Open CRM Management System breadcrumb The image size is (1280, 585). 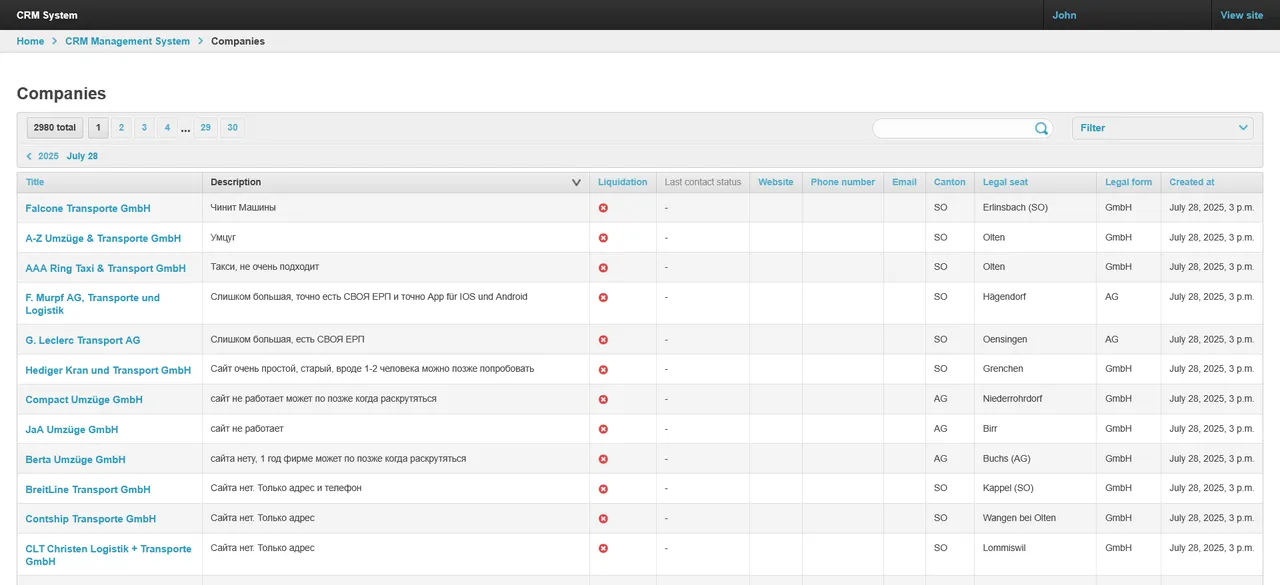pyautogui.click(x=127, y=41)
